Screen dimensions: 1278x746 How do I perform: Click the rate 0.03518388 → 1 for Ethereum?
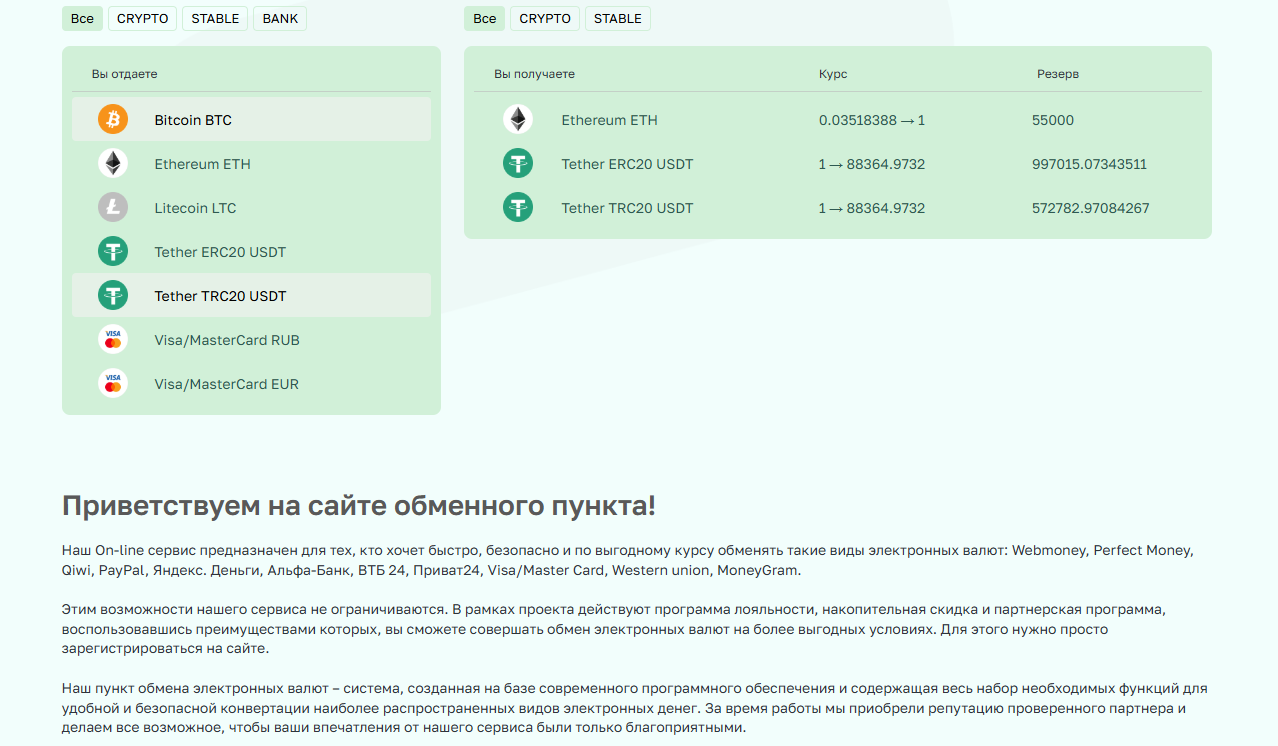pos(869,119)
